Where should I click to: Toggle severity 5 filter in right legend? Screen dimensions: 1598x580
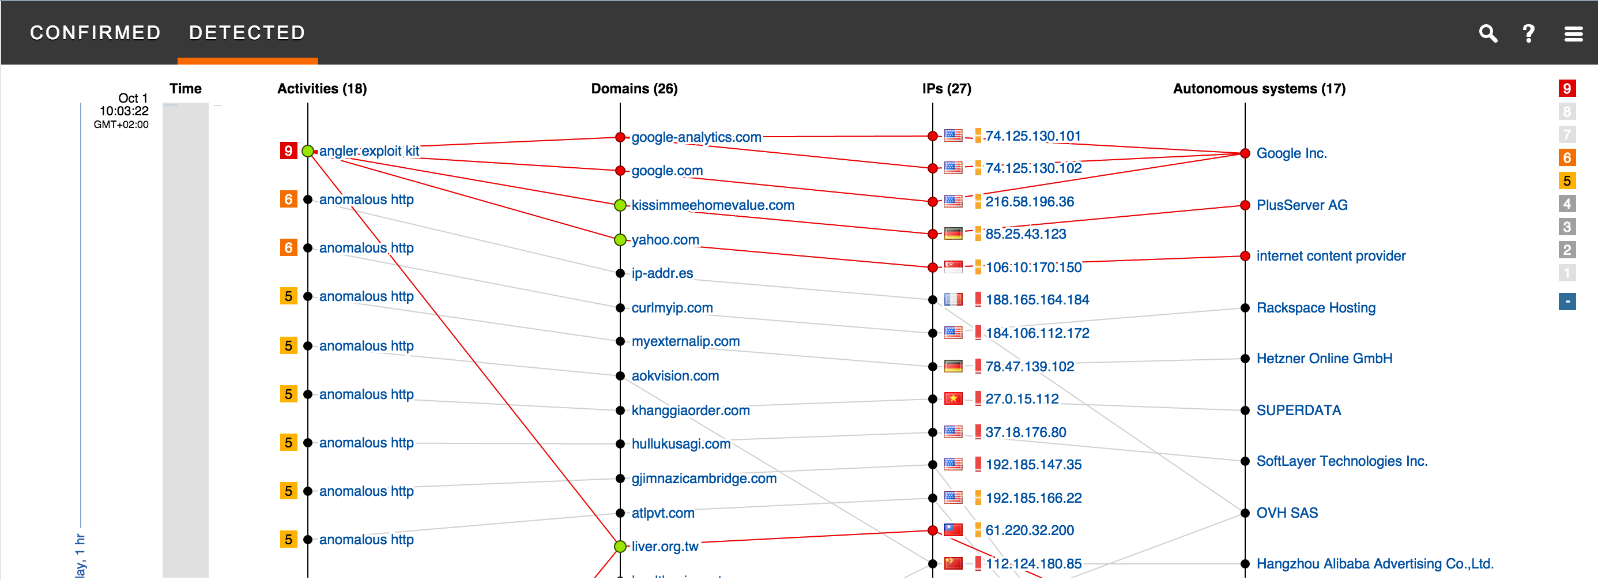pyautogui.click(x=1567, y=181)
